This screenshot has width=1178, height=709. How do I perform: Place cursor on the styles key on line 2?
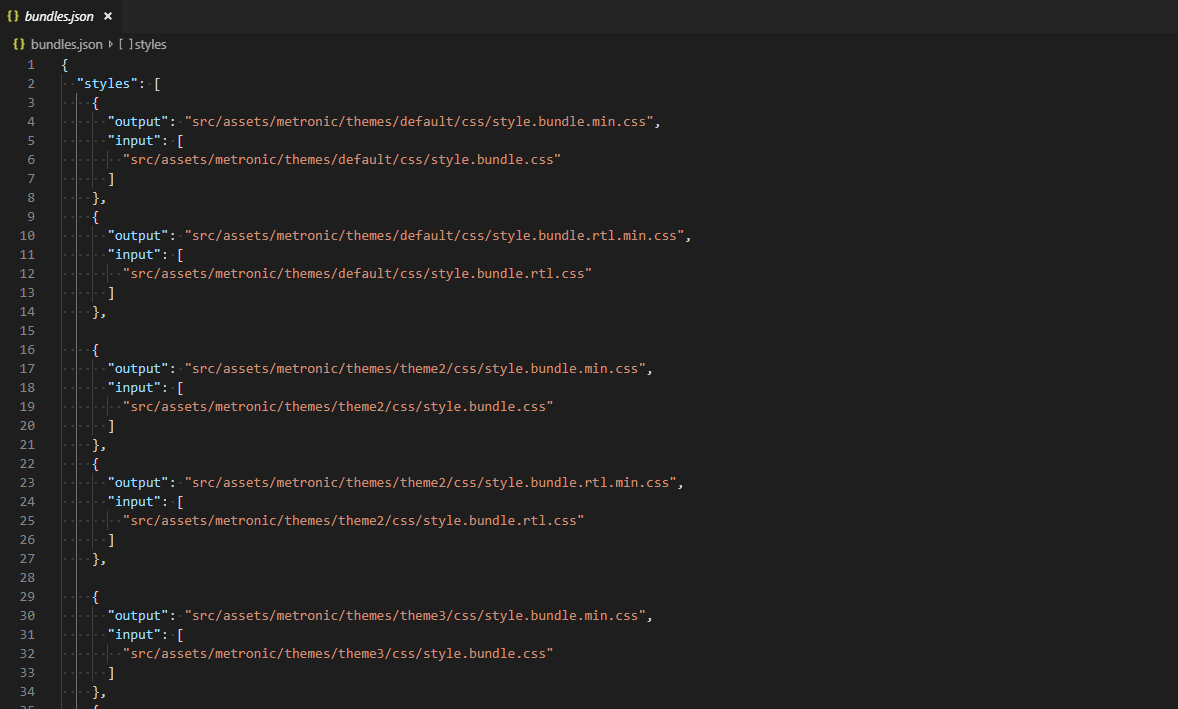pyautogui.click(x=101, y=83)
